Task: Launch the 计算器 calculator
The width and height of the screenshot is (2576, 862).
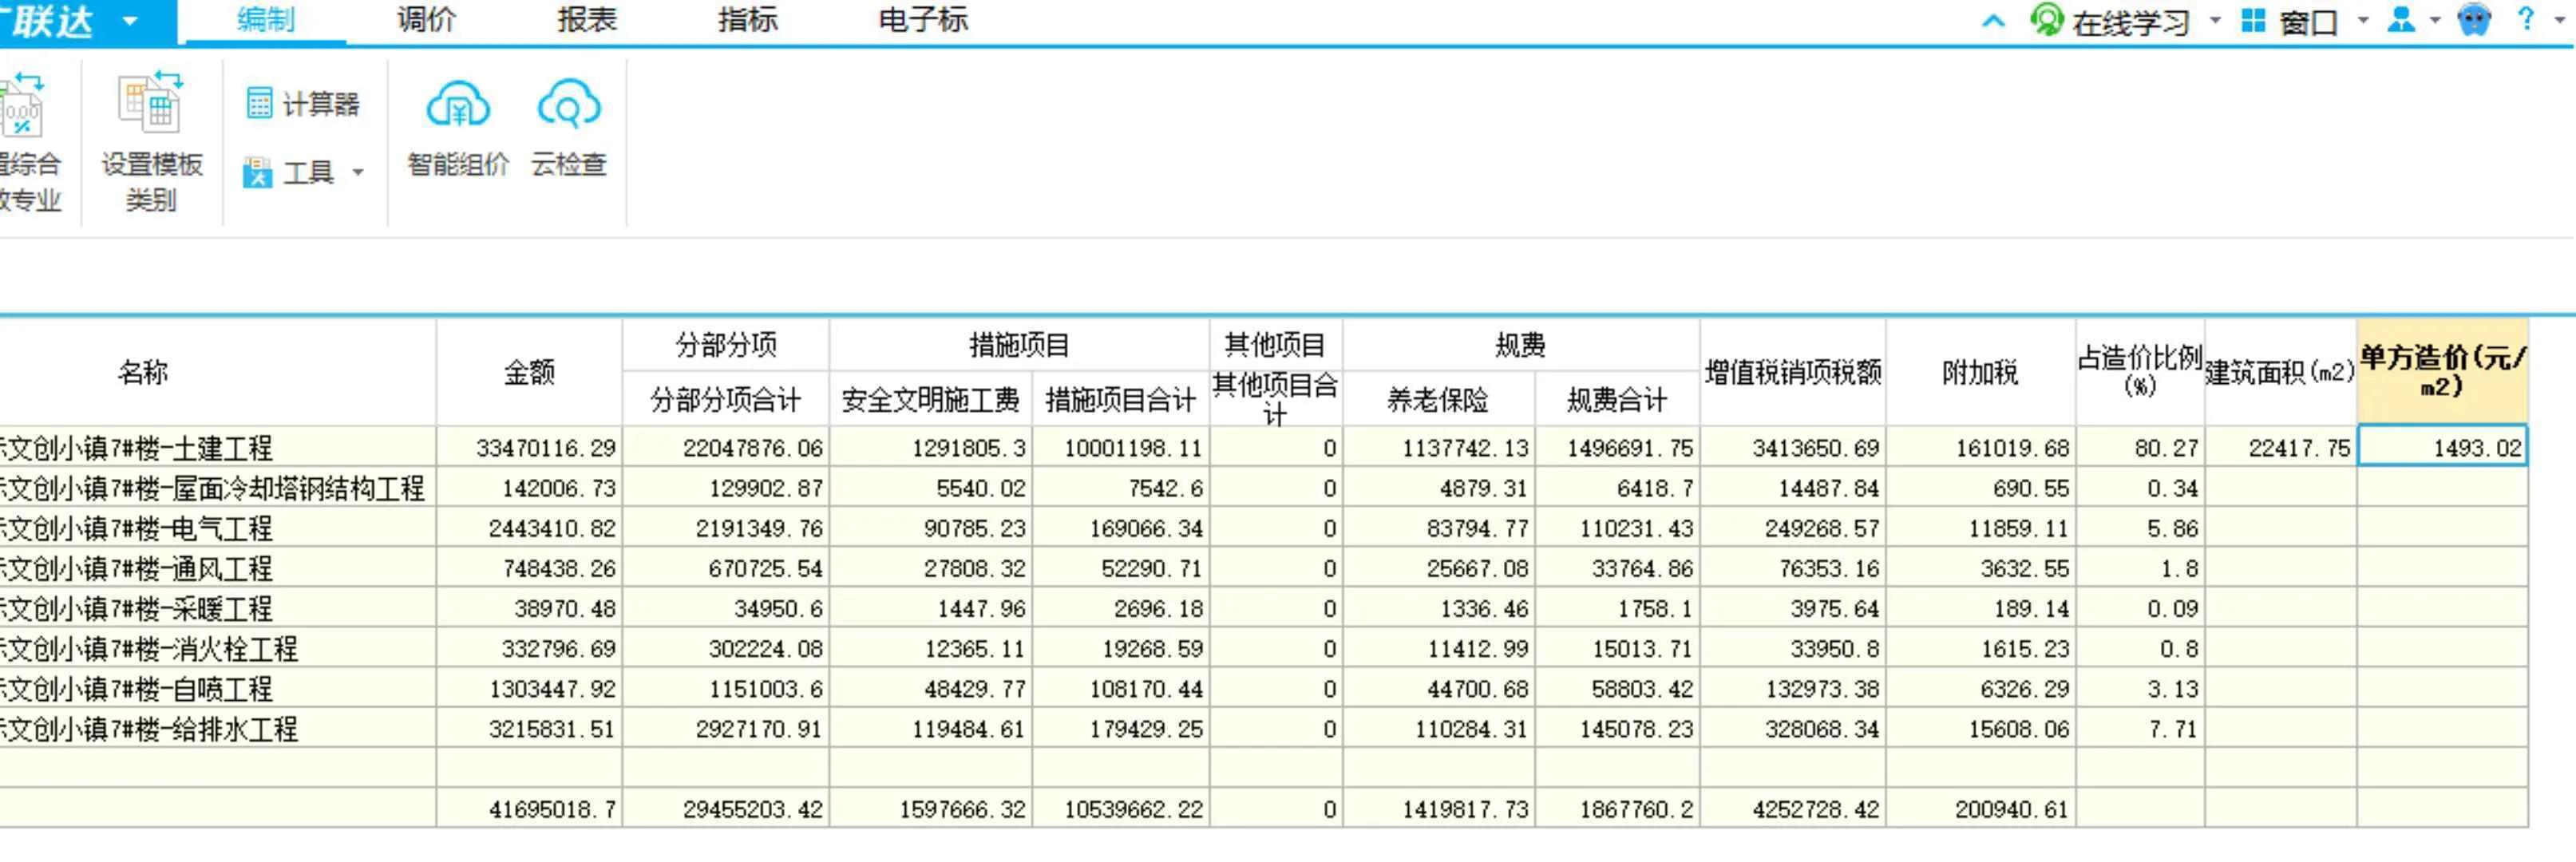Action: click(302, 103)
